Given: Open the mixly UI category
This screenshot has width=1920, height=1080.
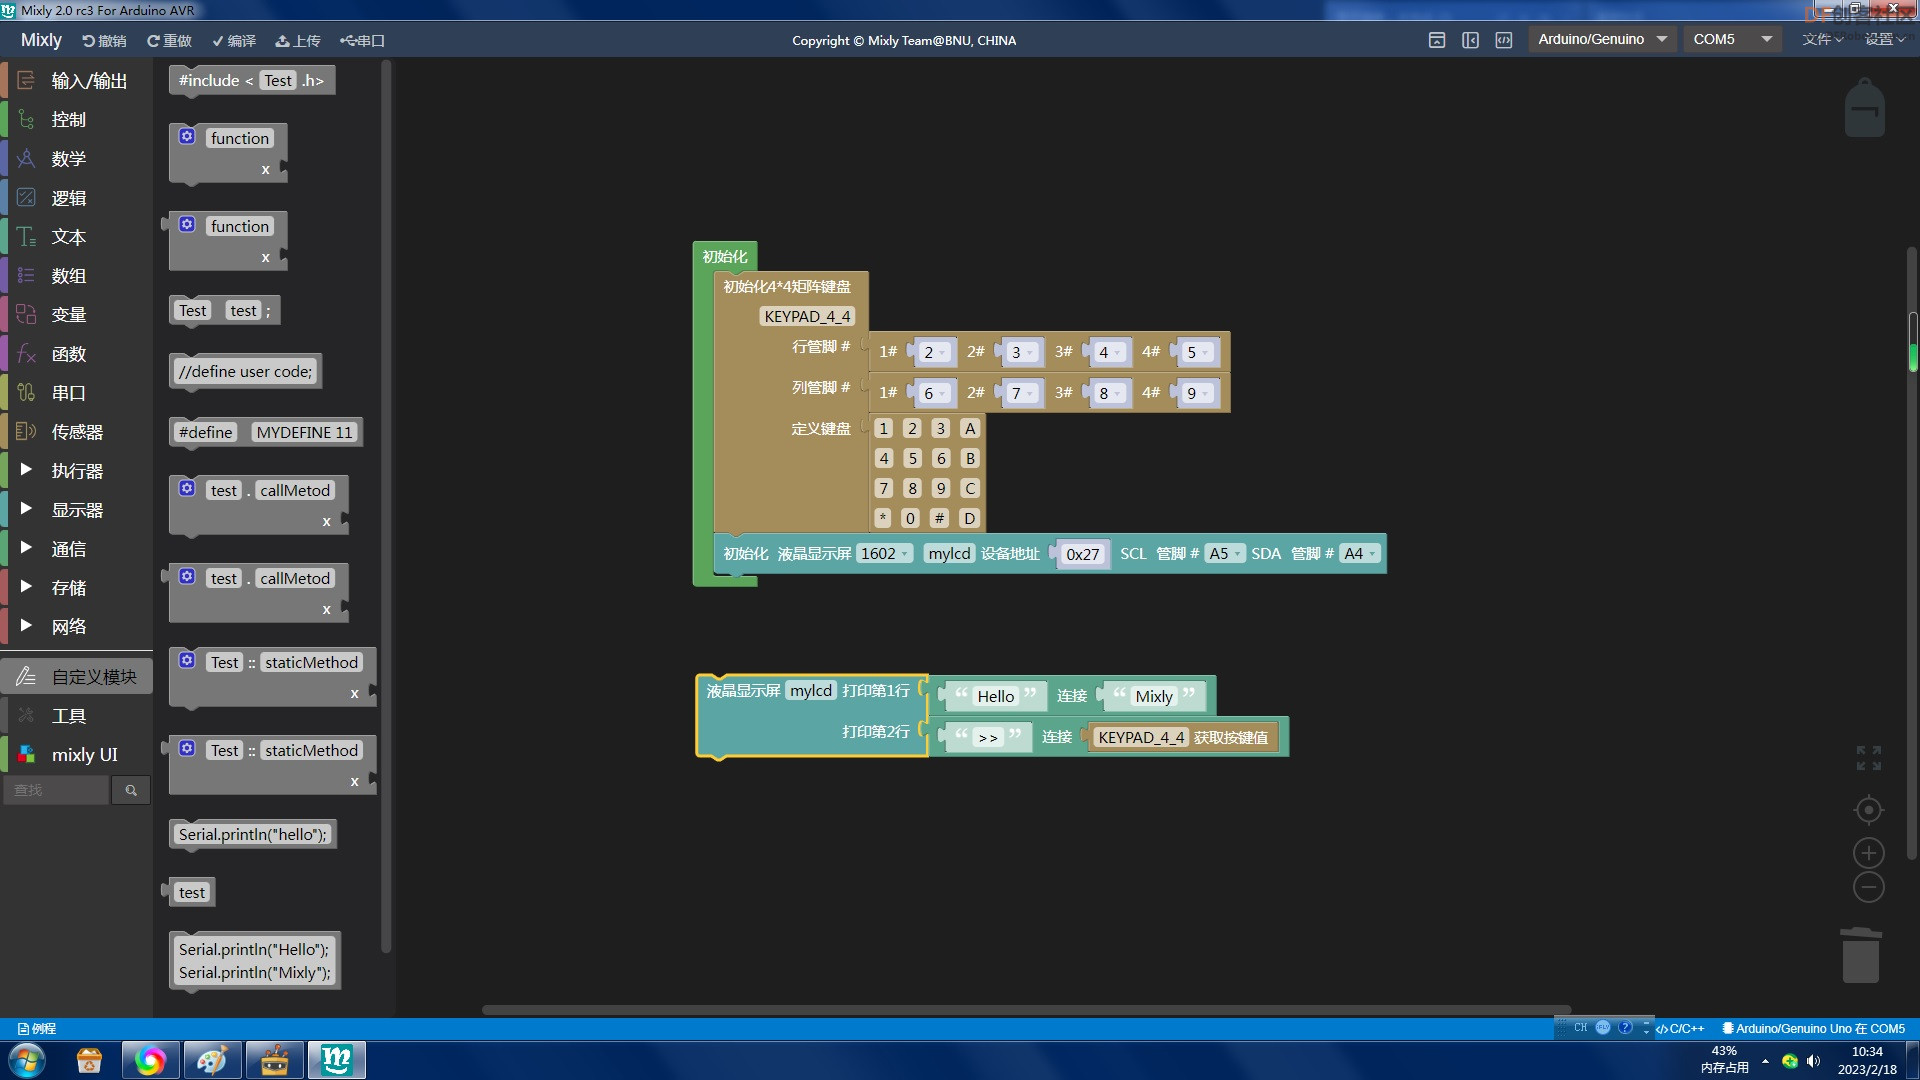Looking at the screenshot, I should tap(78, 755).
